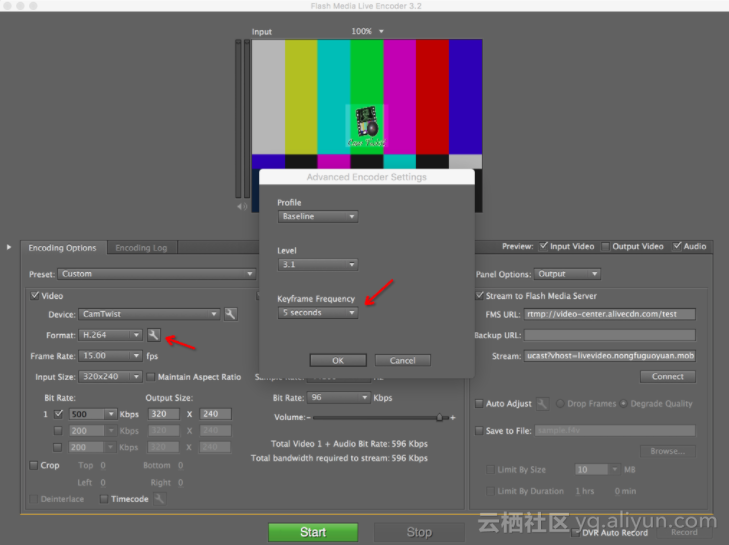Open H.264 advanced format settings wrench
Viewport: 729px width, 545px height.
click(x=154, y=335)
